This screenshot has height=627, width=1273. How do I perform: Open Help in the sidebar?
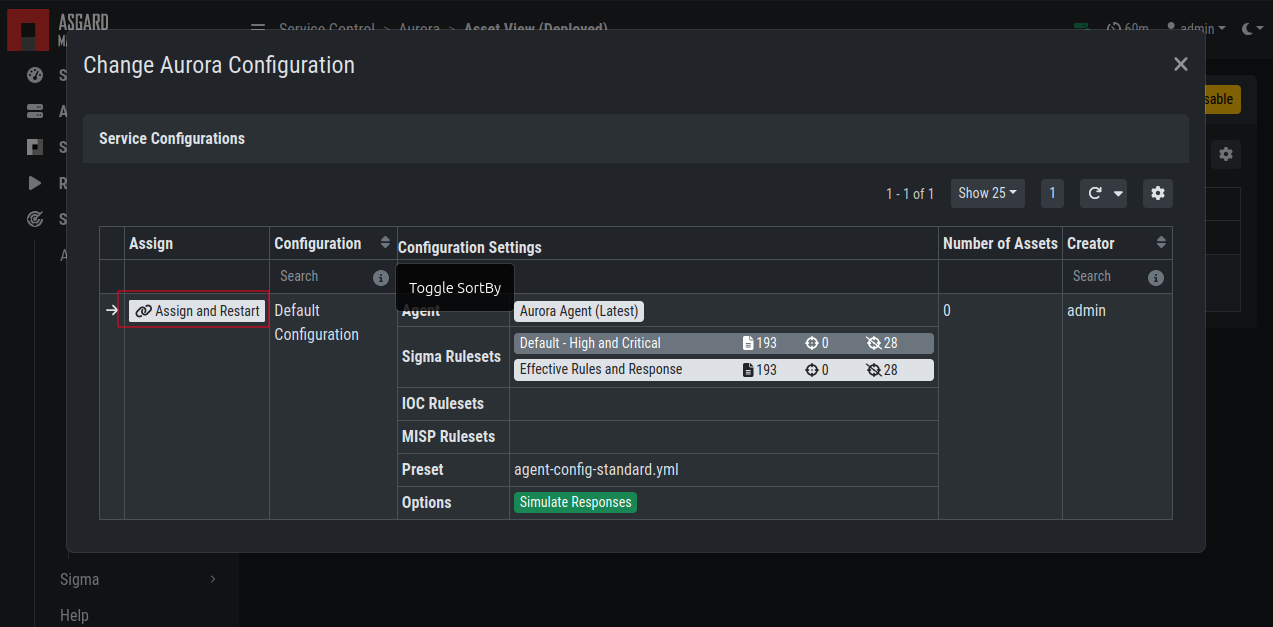tap(74, 615)
